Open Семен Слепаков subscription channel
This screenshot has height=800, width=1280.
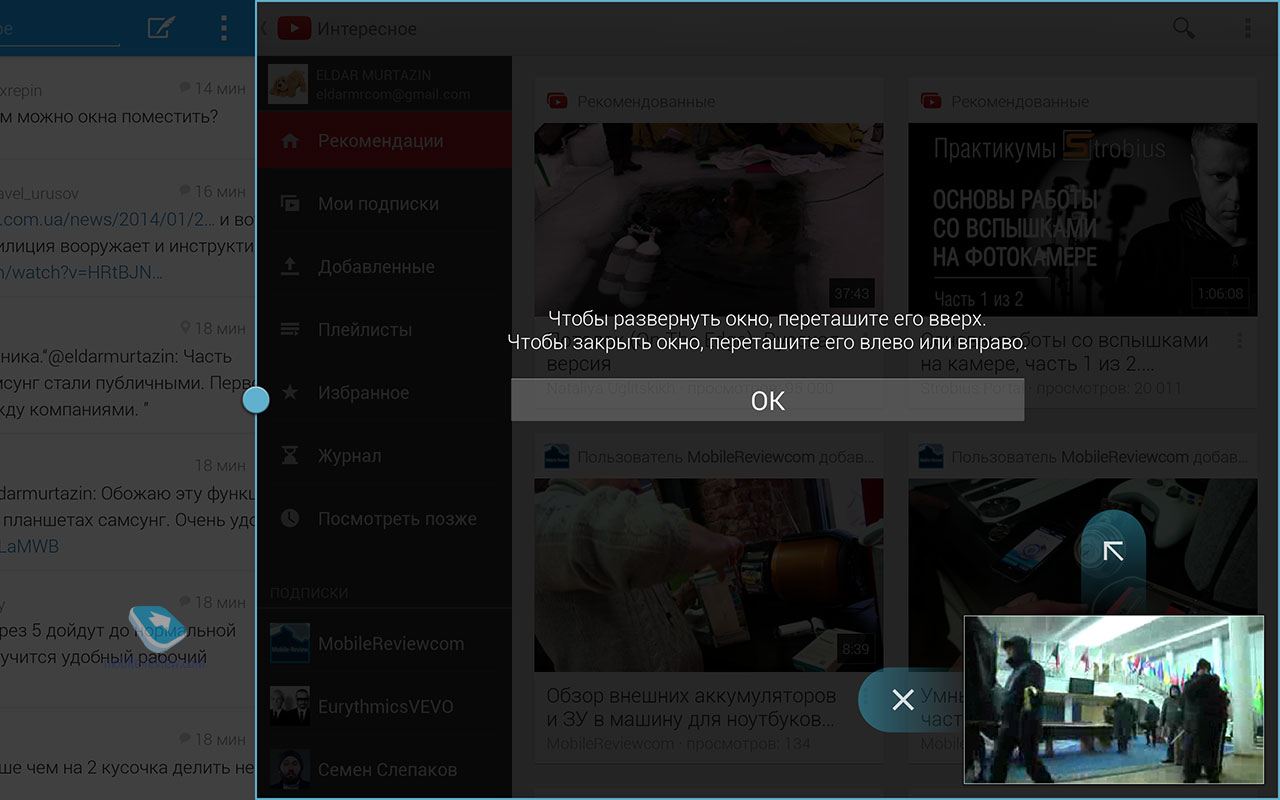385,769
